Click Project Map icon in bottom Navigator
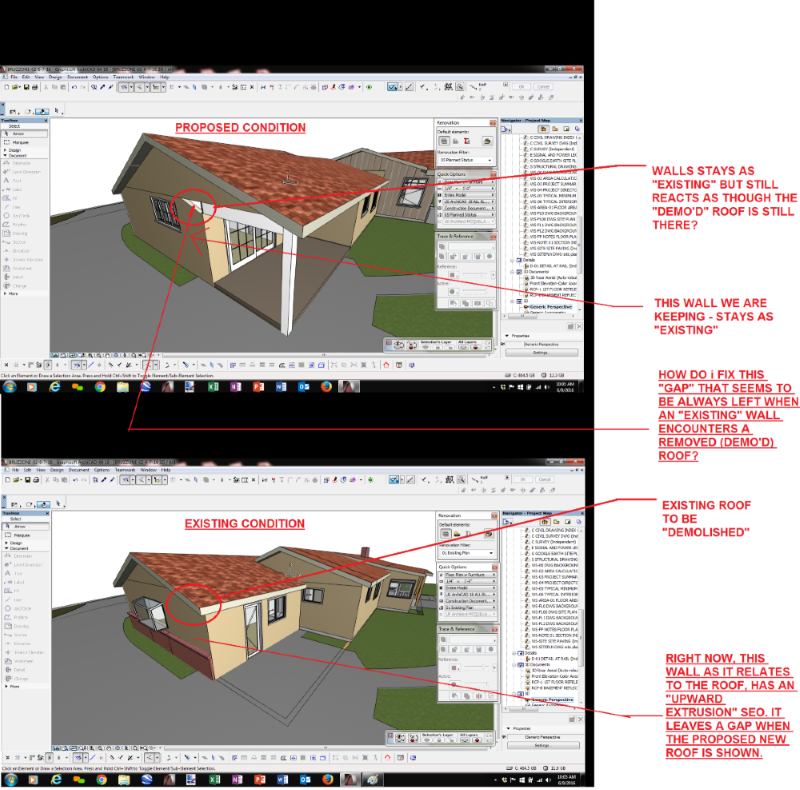Screen dimensions: 800x790 (x=545, y=522)
